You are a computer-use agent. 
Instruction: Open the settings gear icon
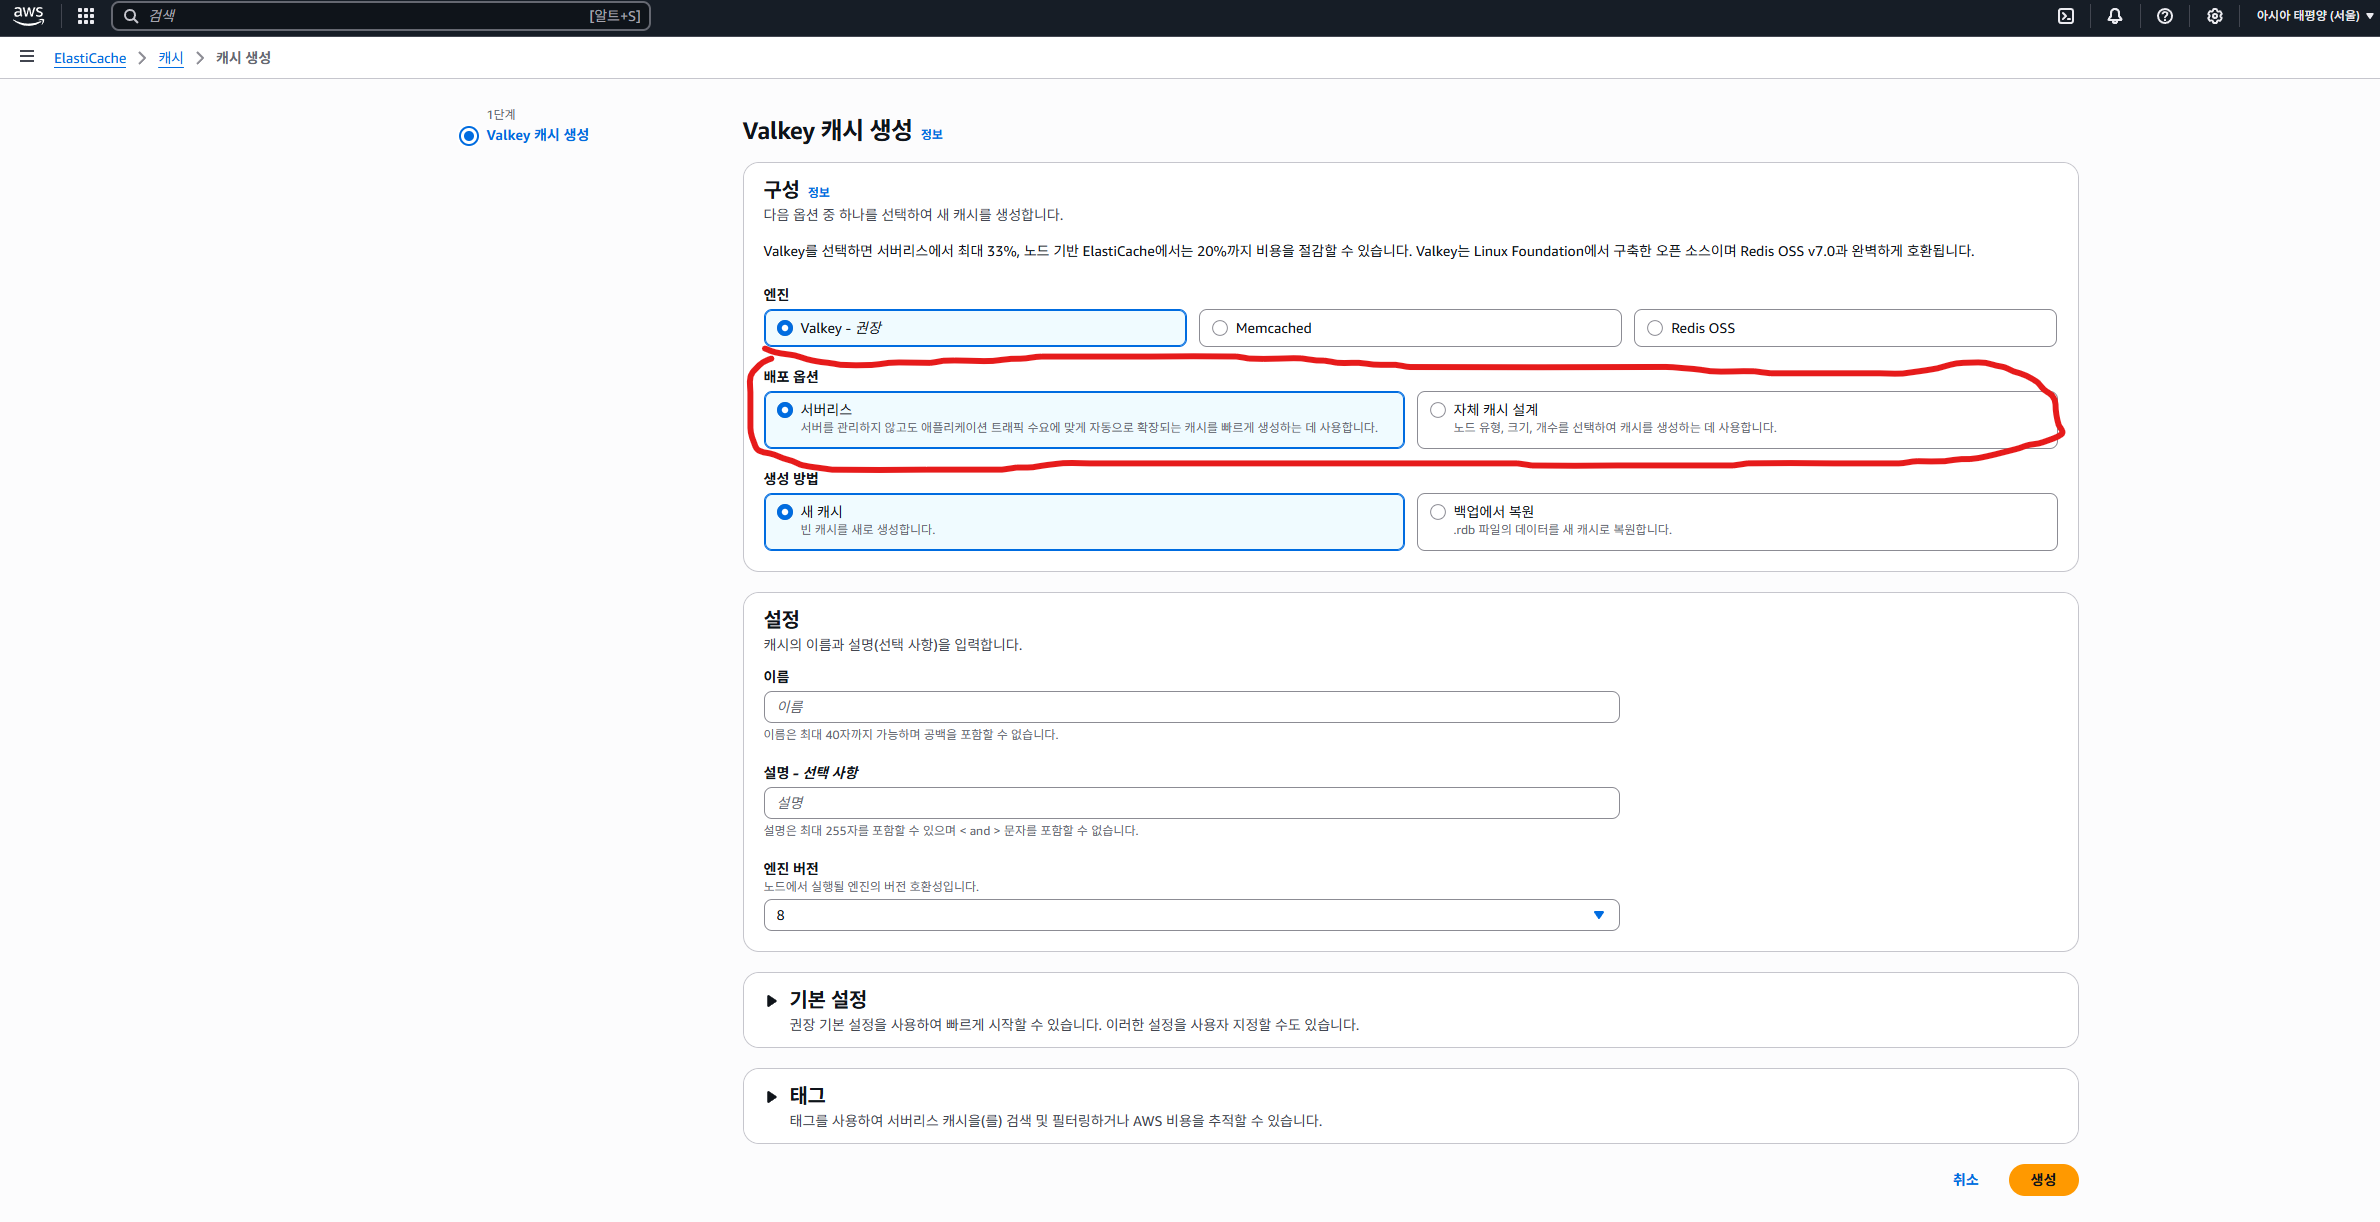[x=2215, y=16]
